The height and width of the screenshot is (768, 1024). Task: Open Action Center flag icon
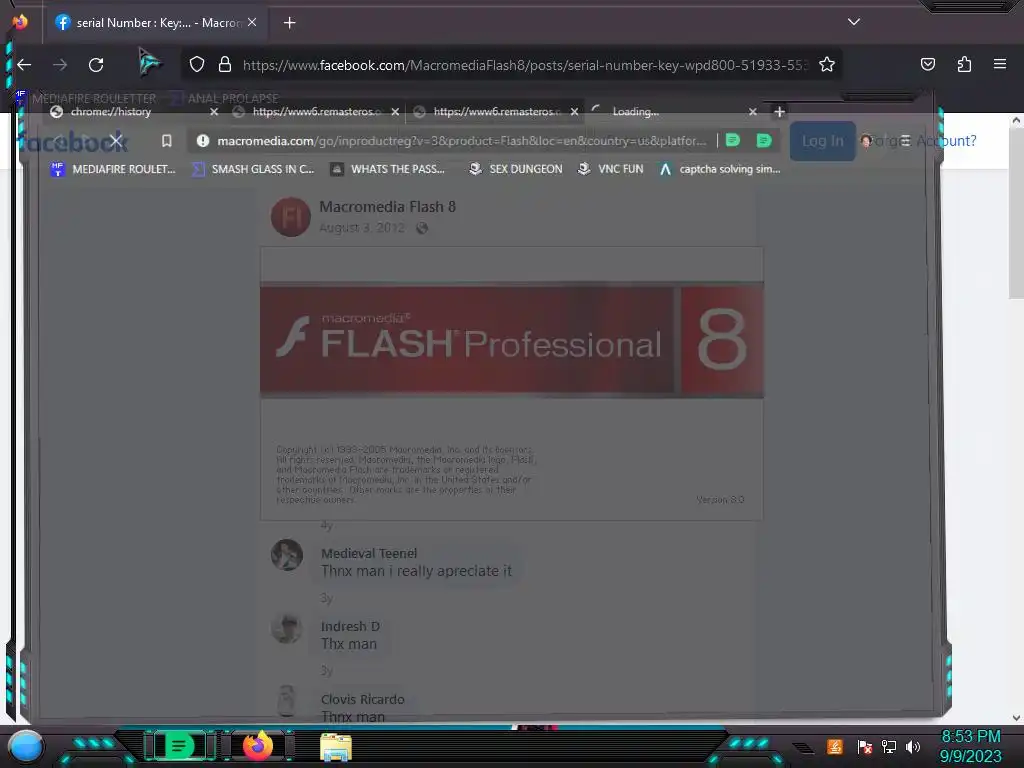pyautogui.click(x=864, y=746)
